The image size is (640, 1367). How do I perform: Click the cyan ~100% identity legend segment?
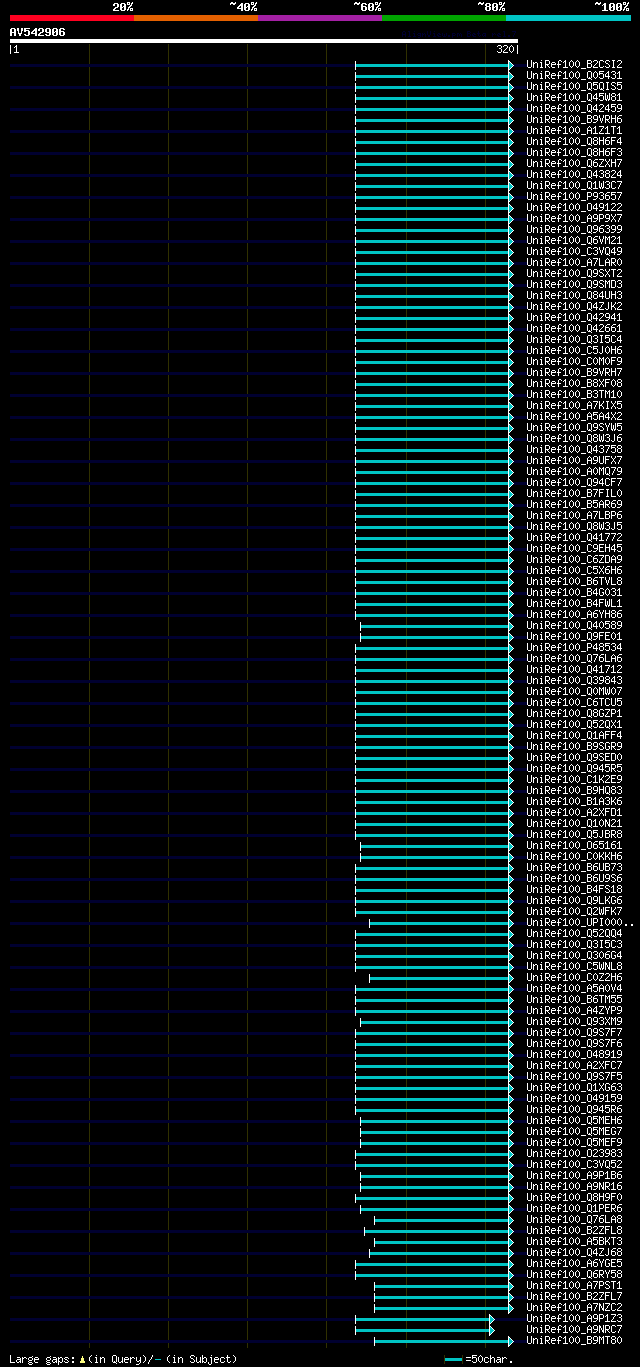(568, 17)
